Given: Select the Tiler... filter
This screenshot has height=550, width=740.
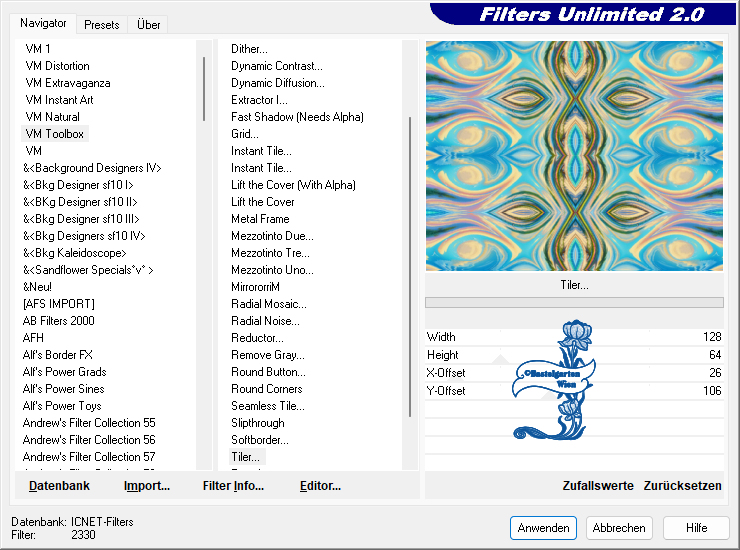Looking at the screenshot, I should [x=246, y=457].
